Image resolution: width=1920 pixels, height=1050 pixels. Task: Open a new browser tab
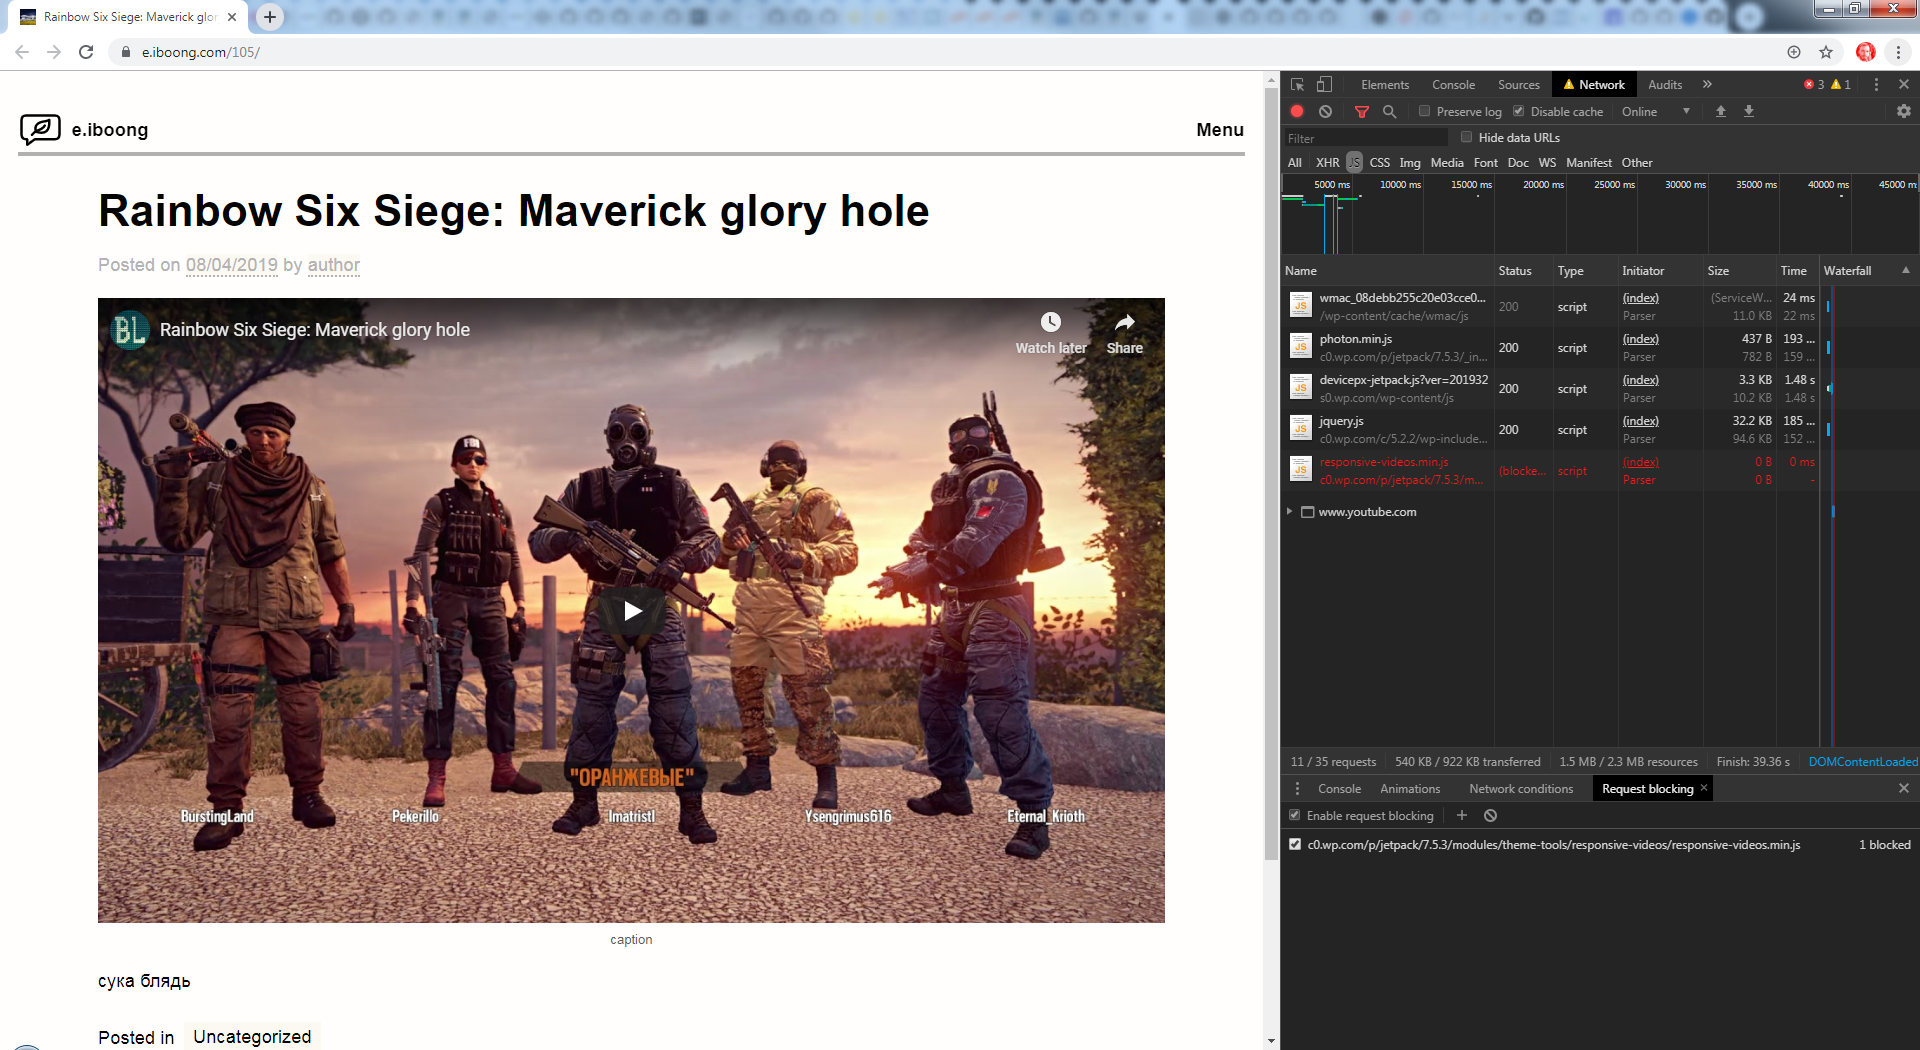coord(270,17)
